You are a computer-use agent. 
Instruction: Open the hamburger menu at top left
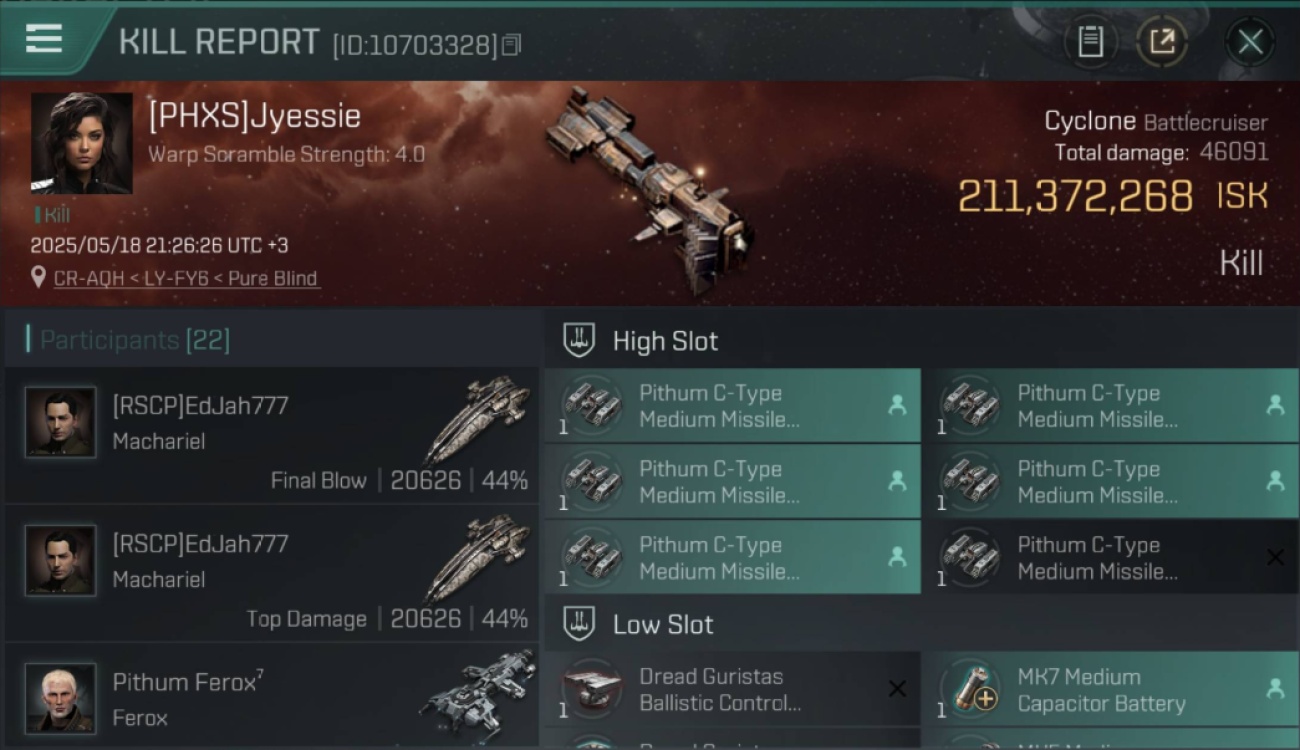[x=44, y=39]
